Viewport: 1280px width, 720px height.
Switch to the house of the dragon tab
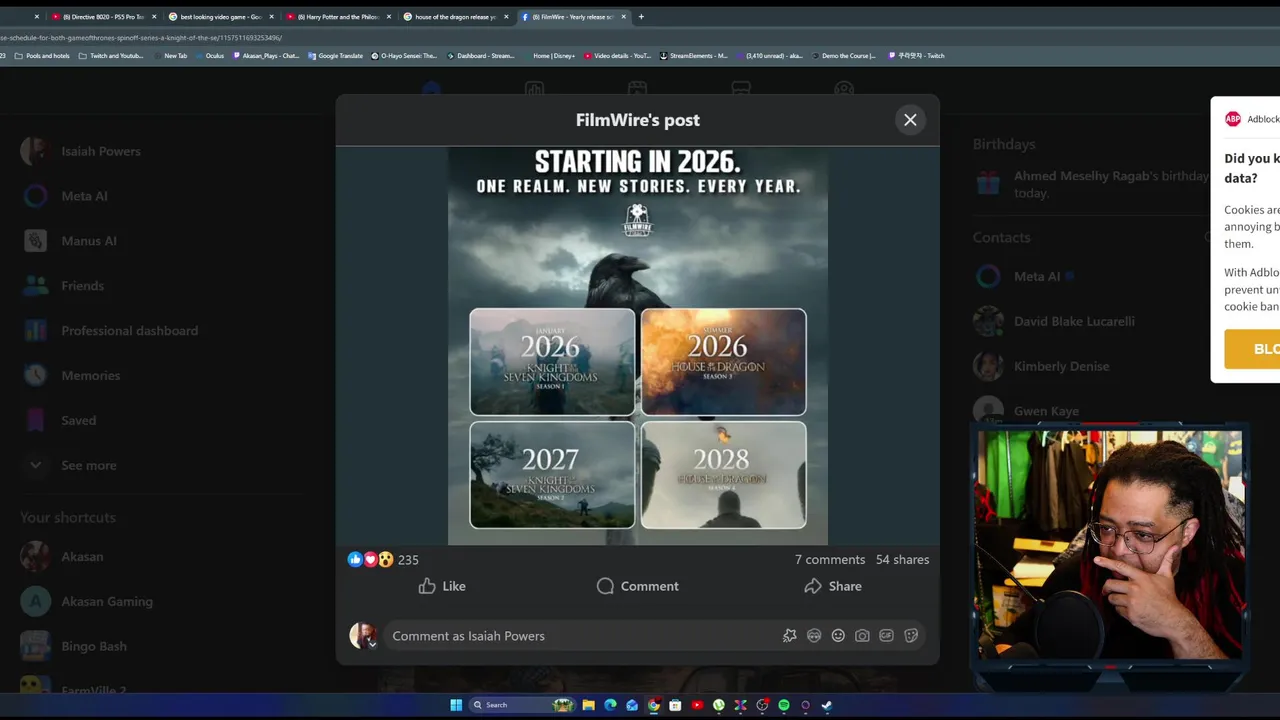click(x=455, y=17)
